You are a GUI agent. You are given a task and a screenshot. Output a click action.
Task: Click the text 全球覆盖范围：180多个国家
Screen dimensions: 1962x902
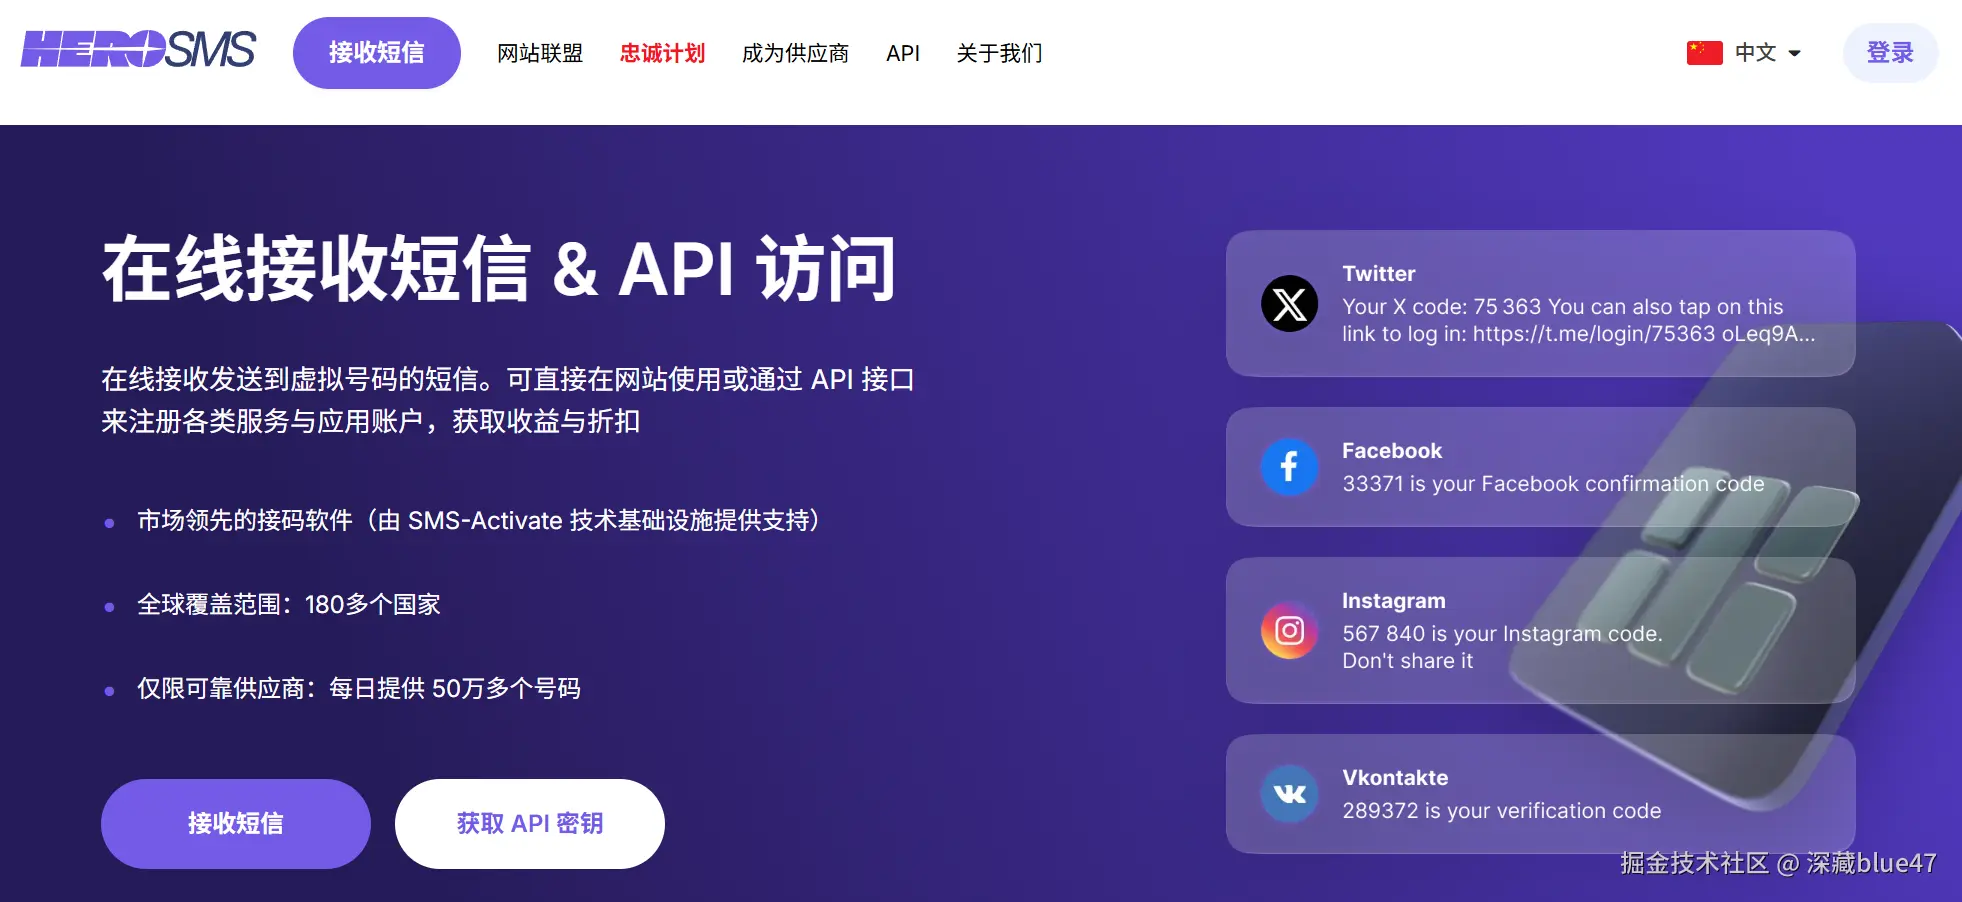point(289,605)
